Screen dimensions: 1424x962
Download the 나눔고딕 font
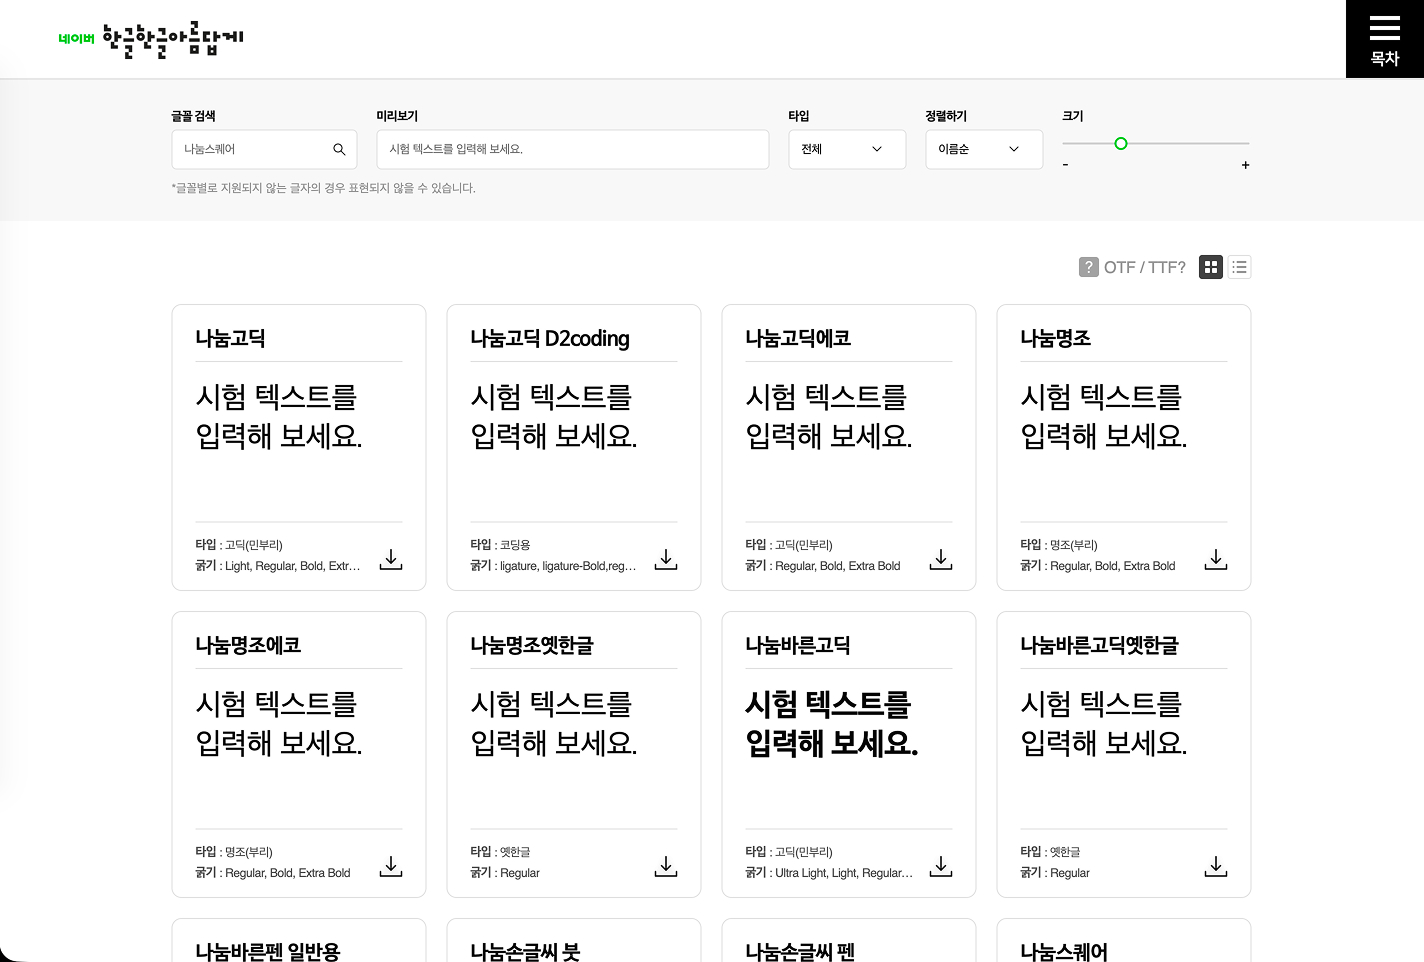pos(391,559)
